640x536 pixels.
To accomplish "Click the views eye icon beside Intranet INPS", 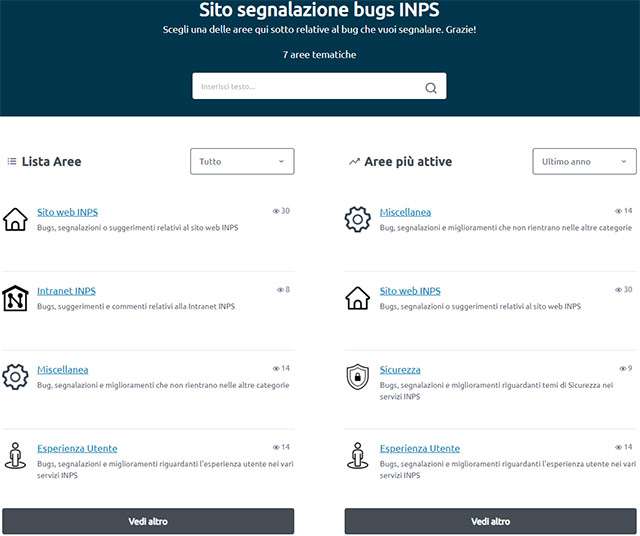I will (280, 290).
